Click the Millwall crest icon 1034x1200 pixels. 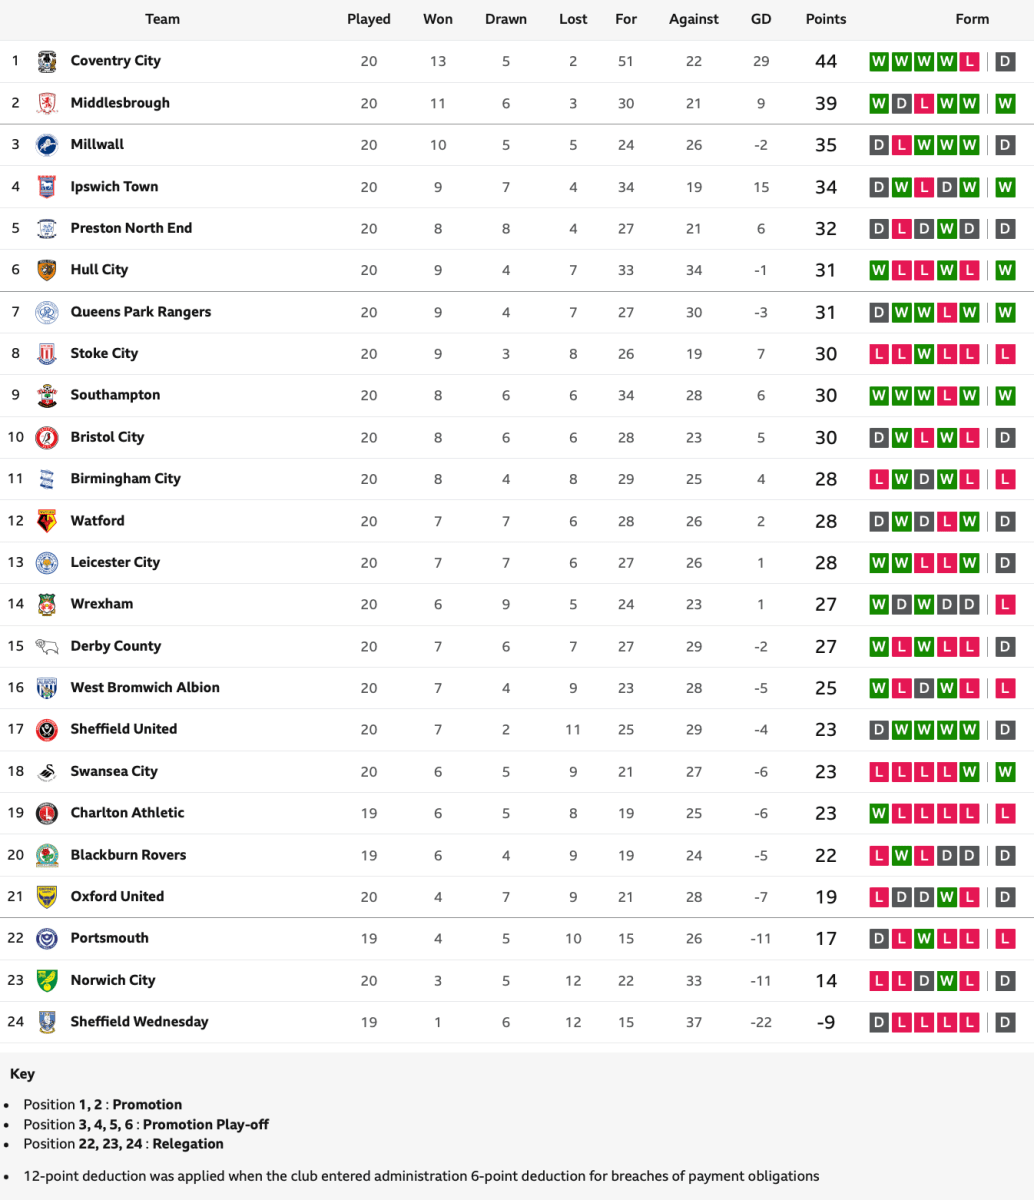(46, 145)
